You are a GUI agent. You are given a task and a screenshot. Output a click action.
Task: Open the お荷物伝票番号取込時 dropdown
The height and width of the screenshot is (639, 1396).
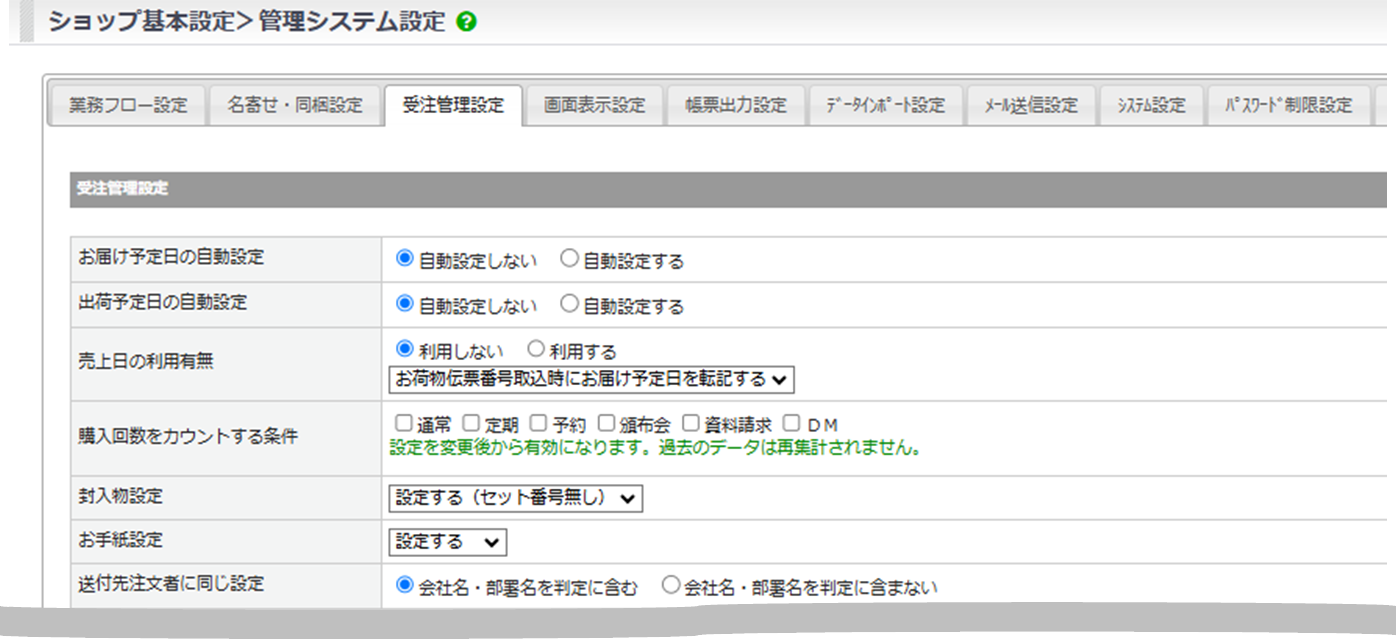click(x=591, y=379)
